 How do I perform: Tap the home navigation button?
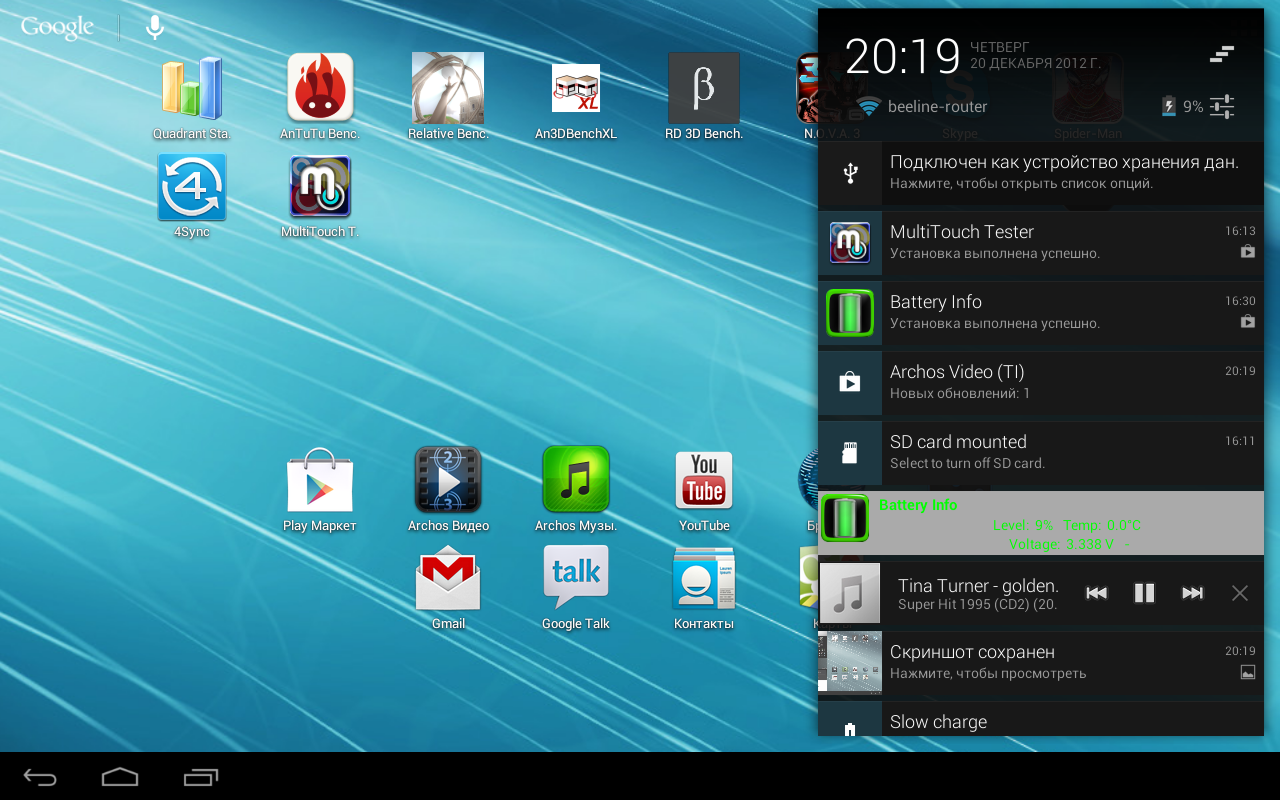click(120, 777)
